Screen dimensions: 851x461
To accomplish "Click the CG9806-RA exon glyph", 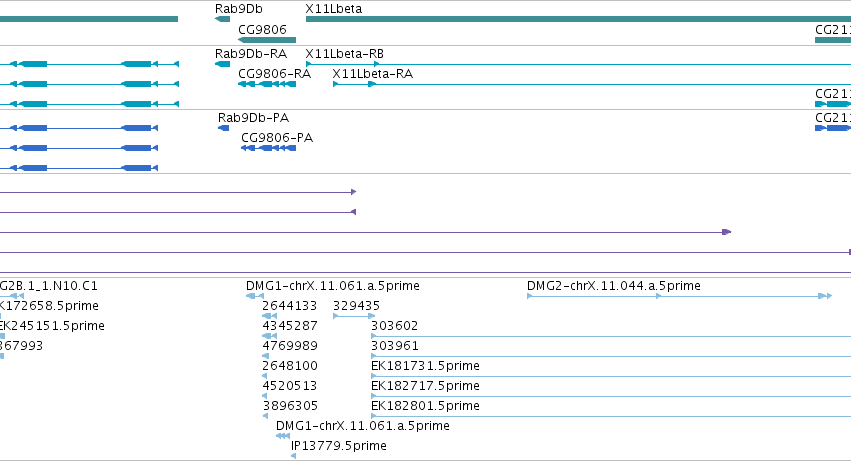I will coord(267,84).
